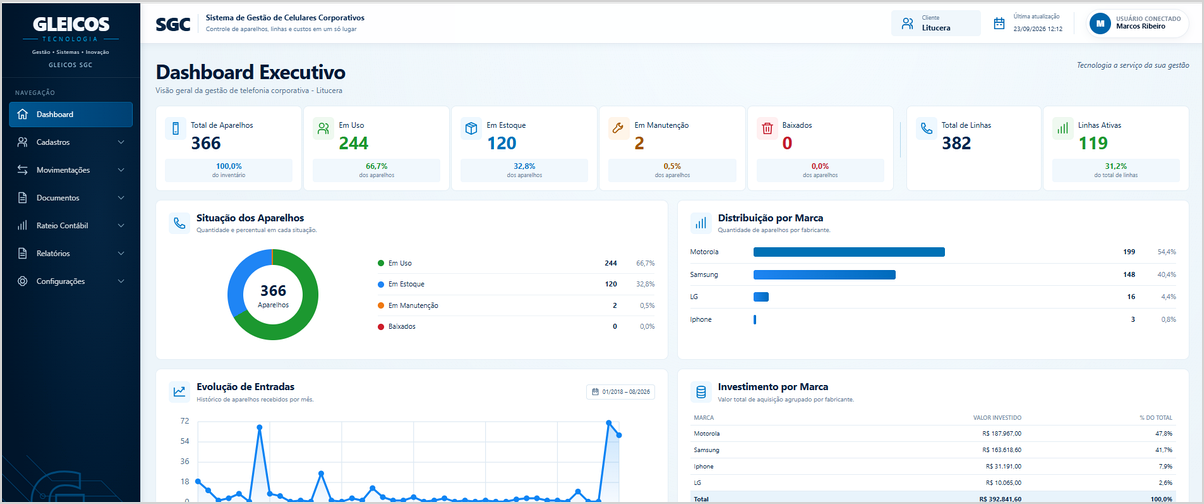Open the Total de Linhas 382 card
Viewport: 1204px width, 504px height.
(x=973, y=148)
